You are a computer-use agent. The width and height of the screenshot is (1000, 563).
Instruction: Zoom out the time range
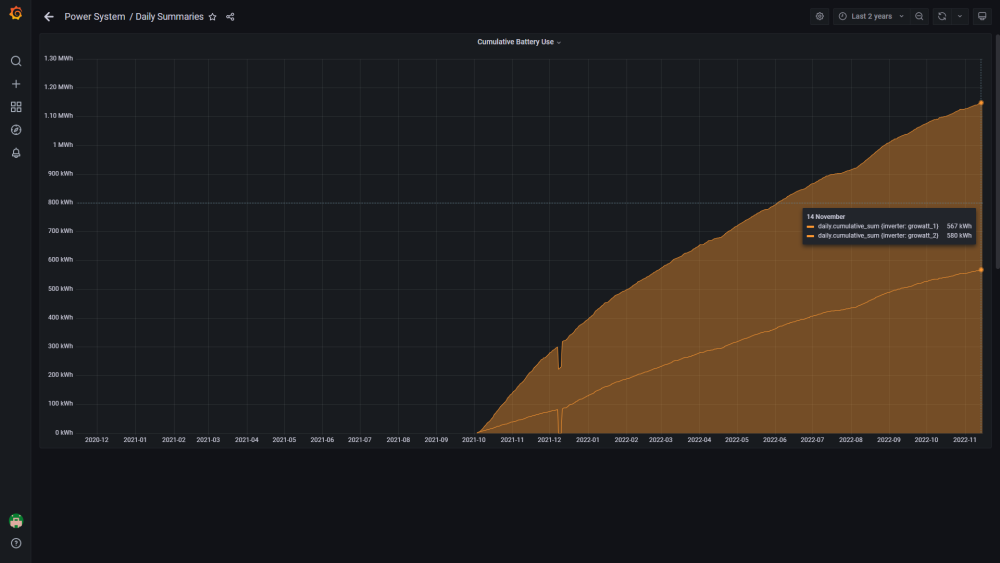919,17
